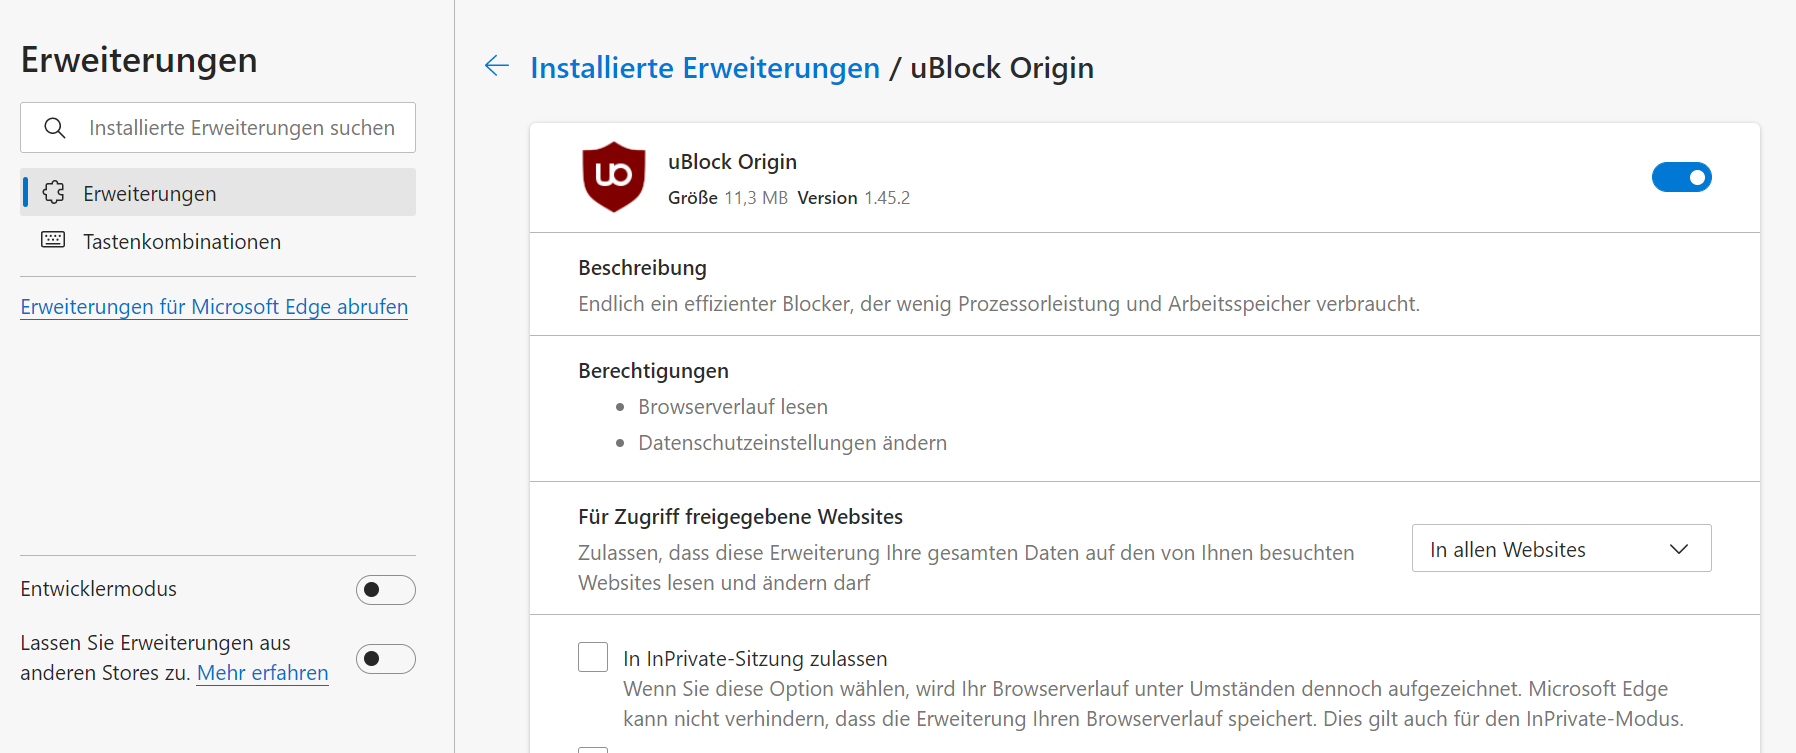Click the In InPrivate-Sitzung zulassen label text
Screen dimensions: 1796x753
pyautogui.click(x=755, y=659)
